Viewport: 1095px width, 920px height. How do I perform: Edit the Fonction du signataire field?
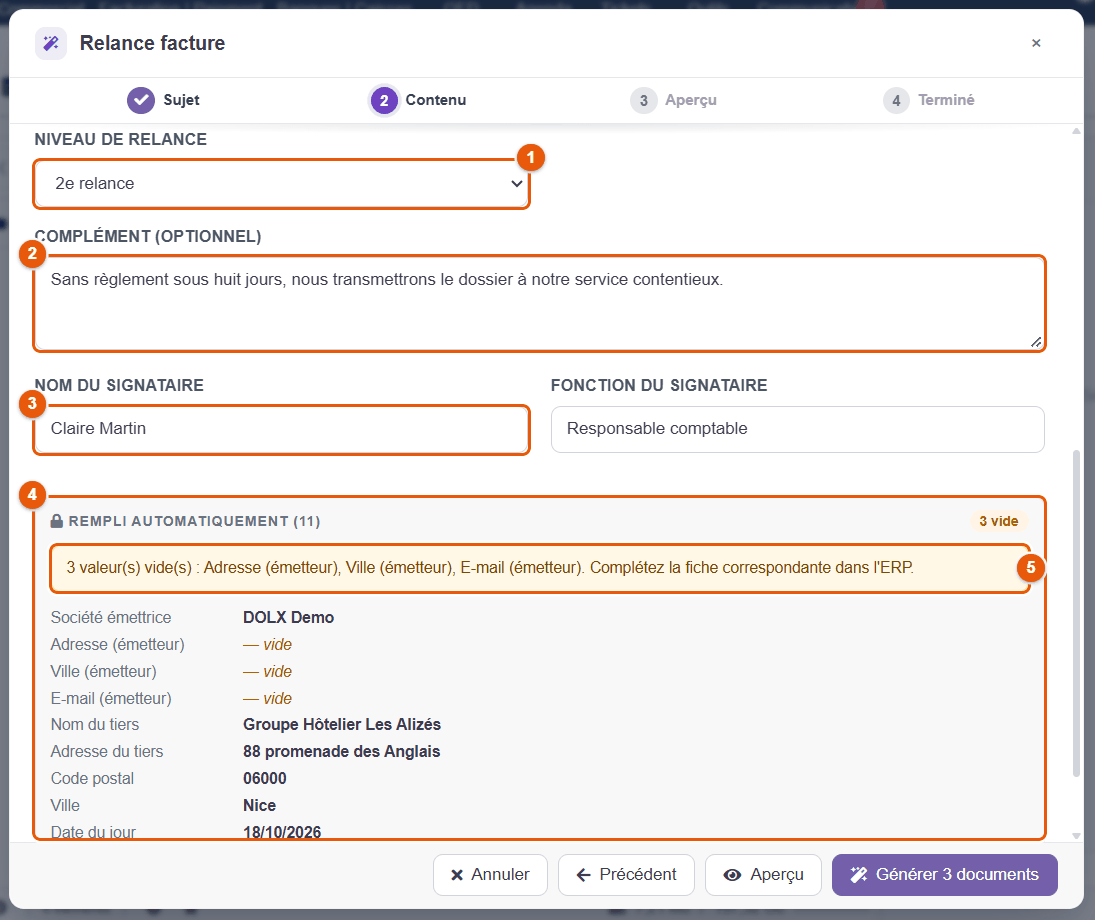click(x=798, y=429)
